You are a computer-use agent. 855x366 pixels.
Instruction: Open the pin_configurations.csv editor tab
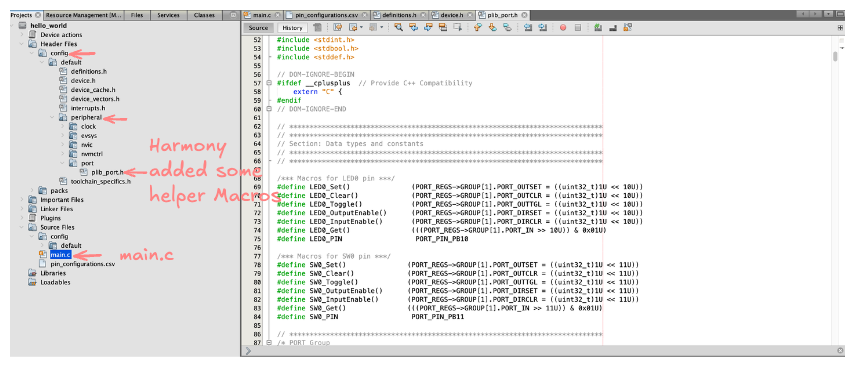pos(327,15)
